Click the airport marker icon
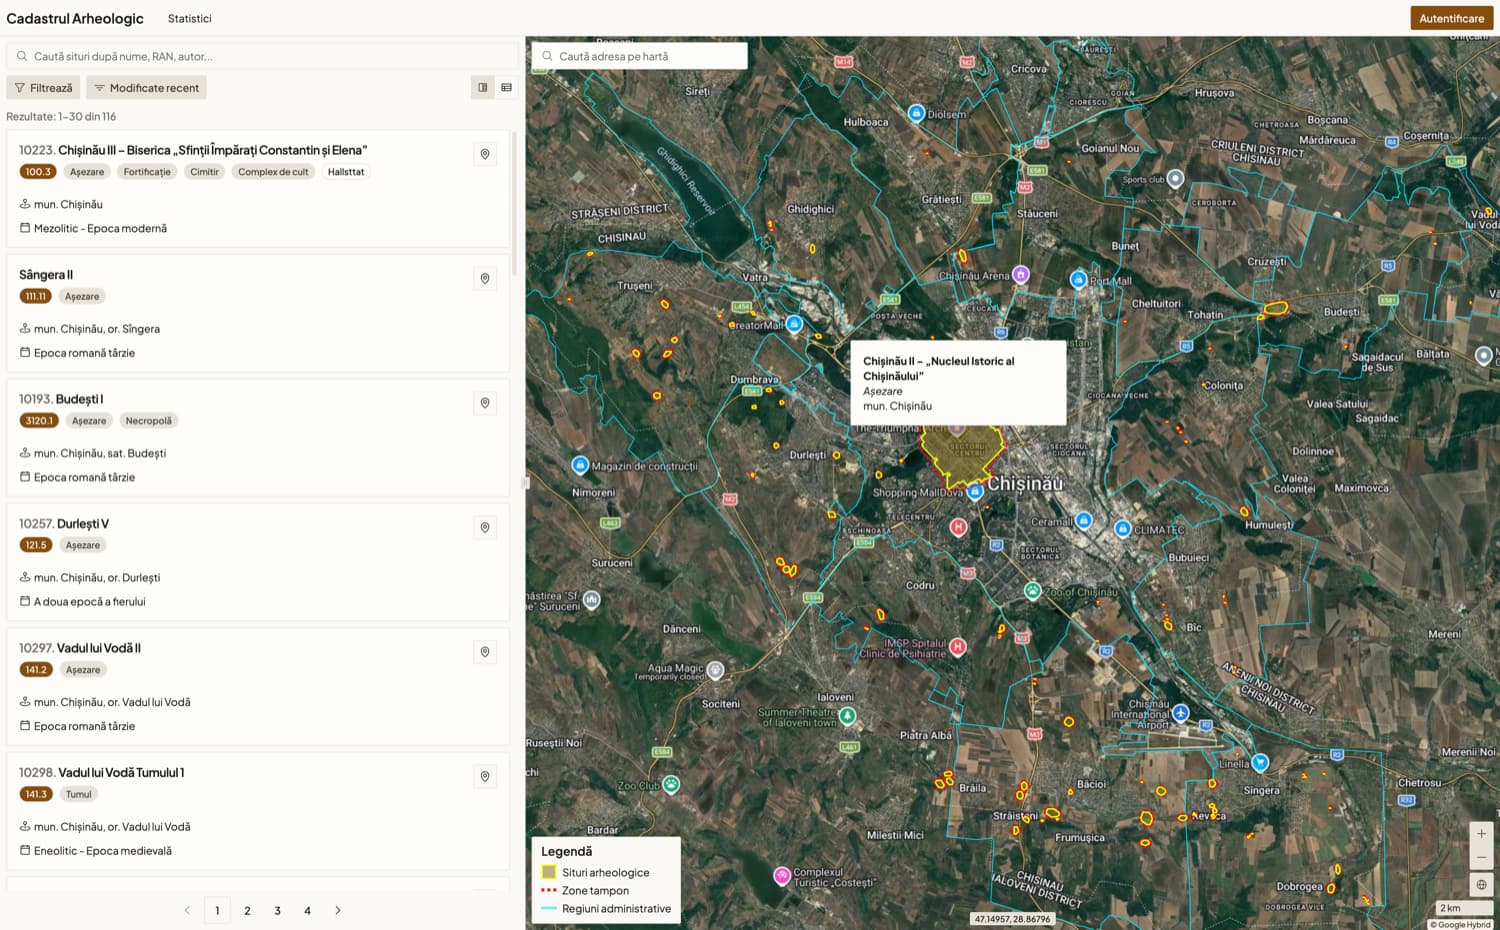This screenshot has width=1500, height=930. [1181, 712]
